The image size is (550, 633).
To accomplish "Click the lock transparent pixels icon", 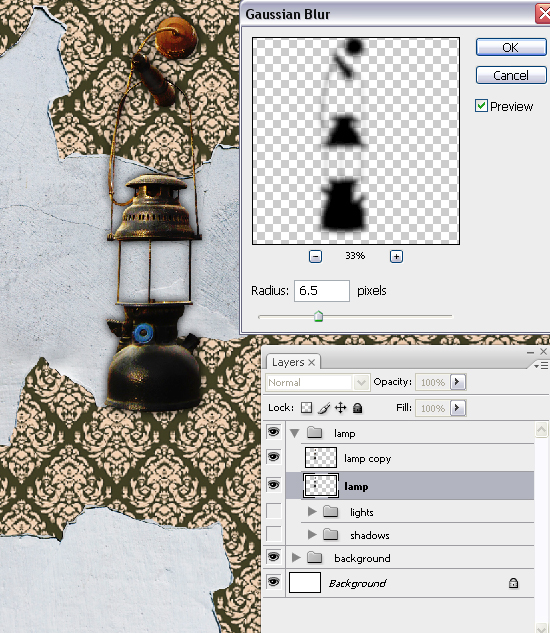I will (x=306, y=408).
